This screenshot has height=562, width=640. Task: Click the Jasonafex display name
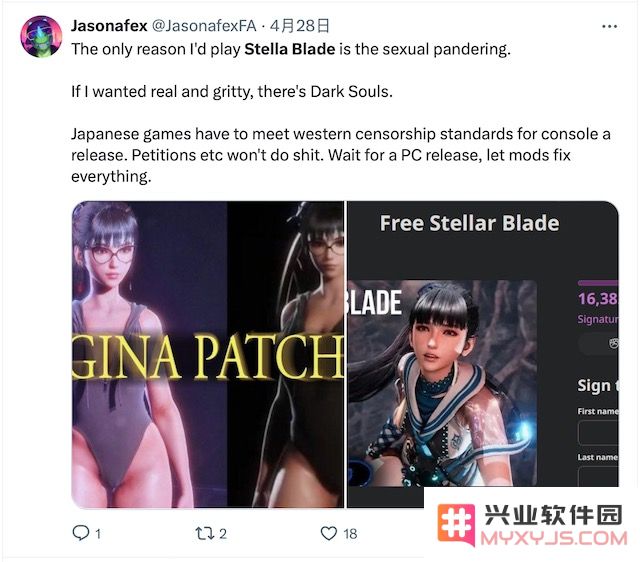click(109, 26)
